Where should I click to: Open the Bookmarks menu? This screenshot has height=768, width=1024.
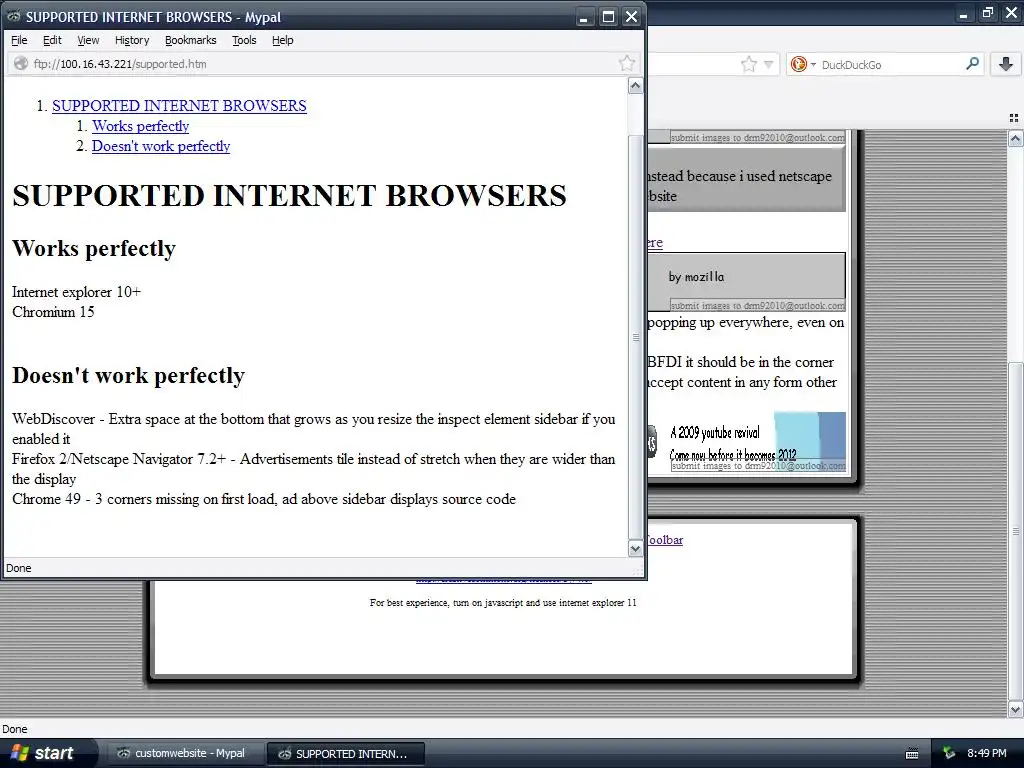click(190, 40)
